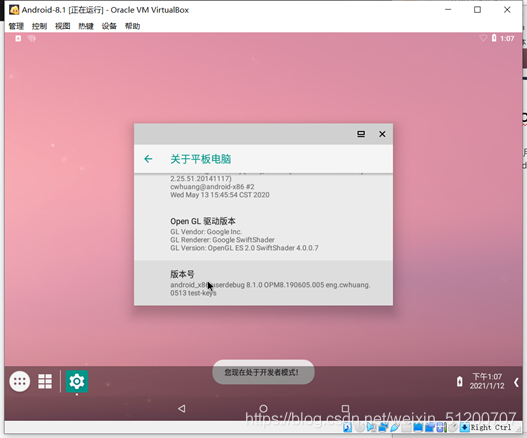
Task: Open the 管理 menu in VirtualBox
Action: (x=16, y=26)
